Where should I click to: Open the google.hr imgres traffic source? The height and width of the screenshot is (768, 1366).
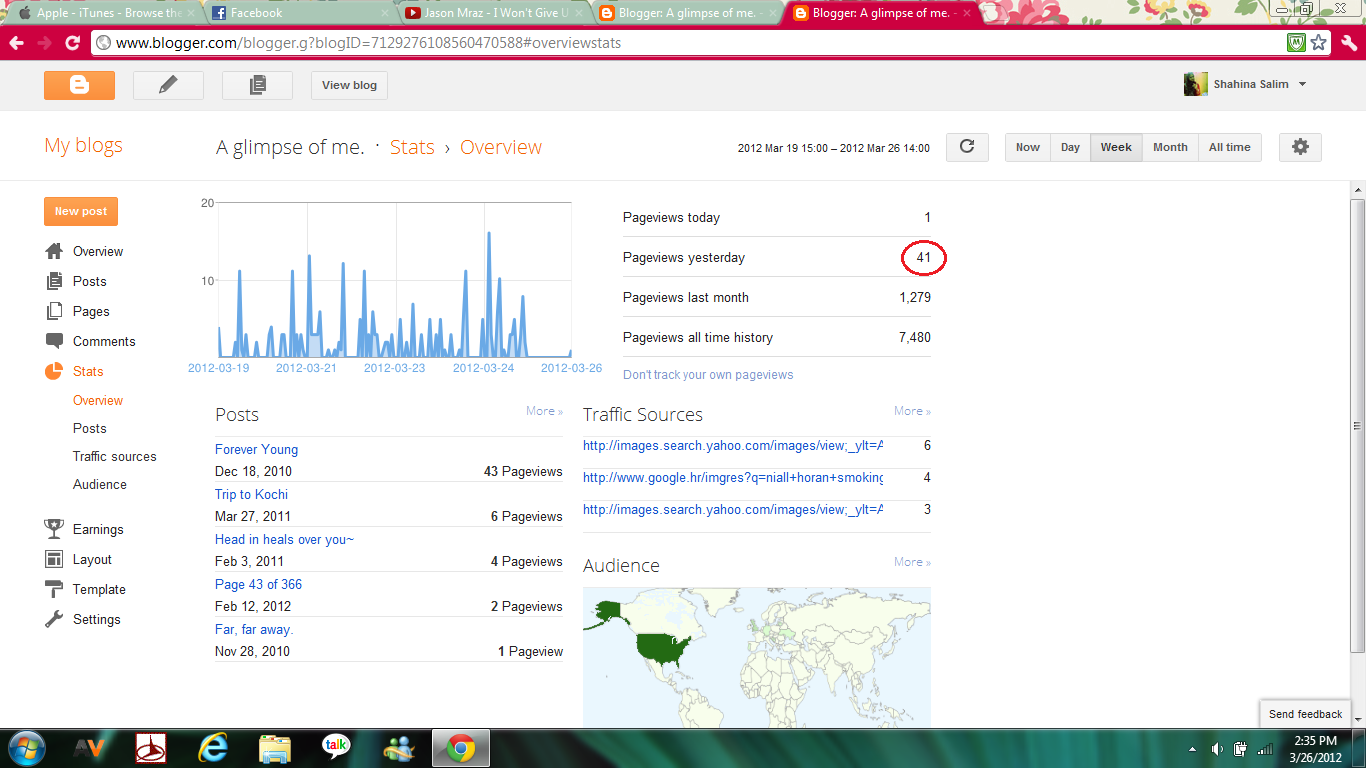click(x=733, y=477)
